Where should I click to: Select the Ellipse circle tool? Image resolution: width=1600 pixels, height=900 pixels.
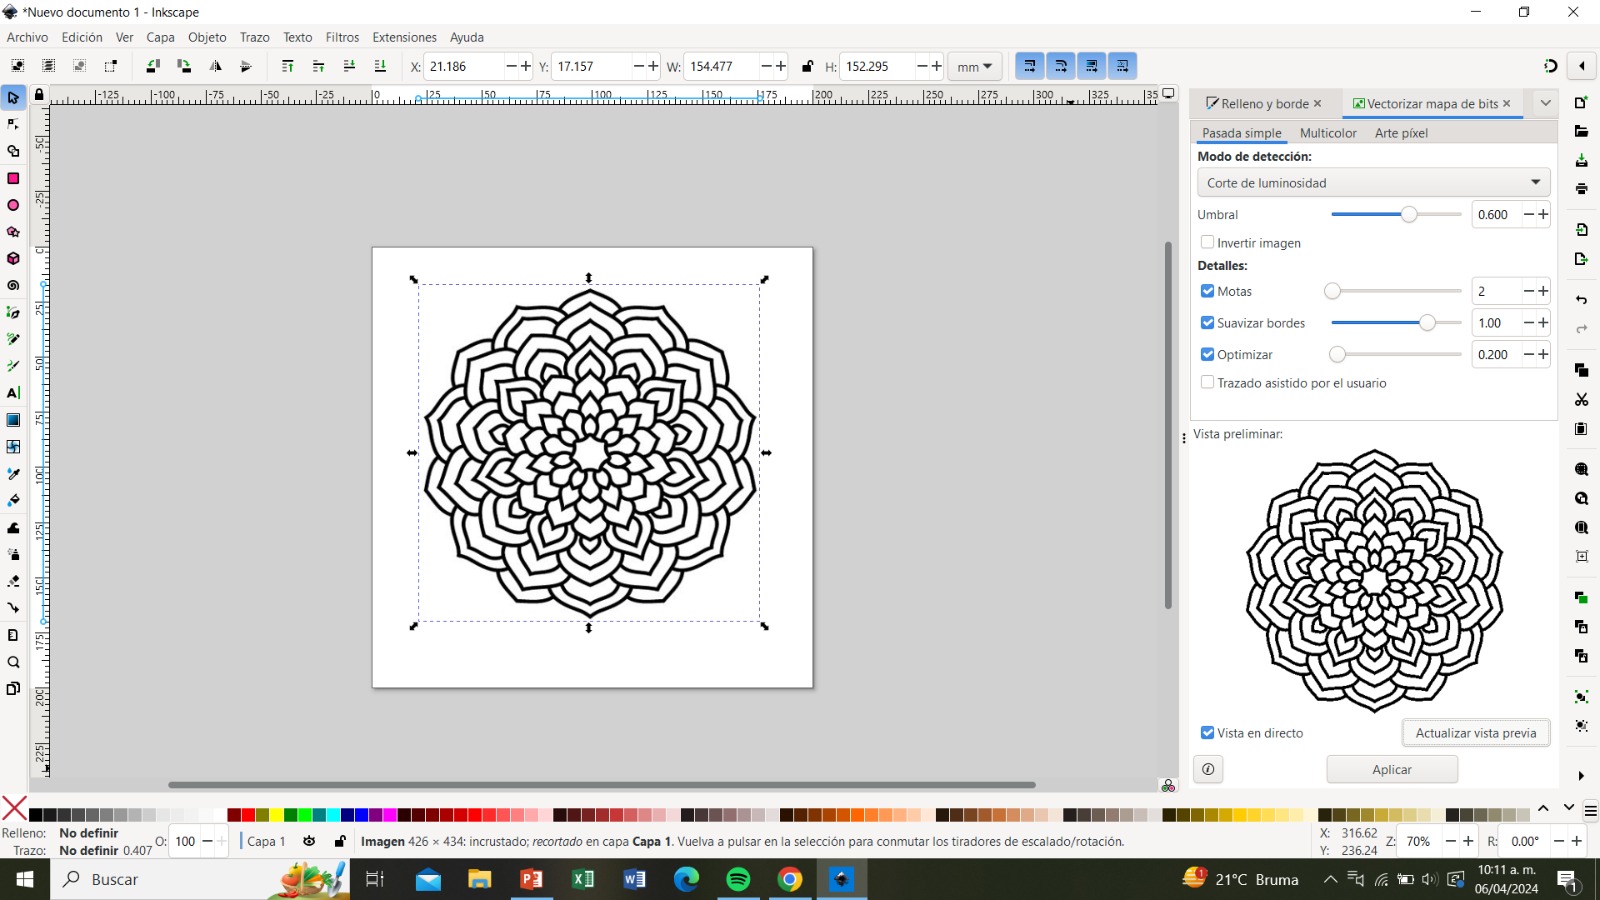(x=13, y=205)
